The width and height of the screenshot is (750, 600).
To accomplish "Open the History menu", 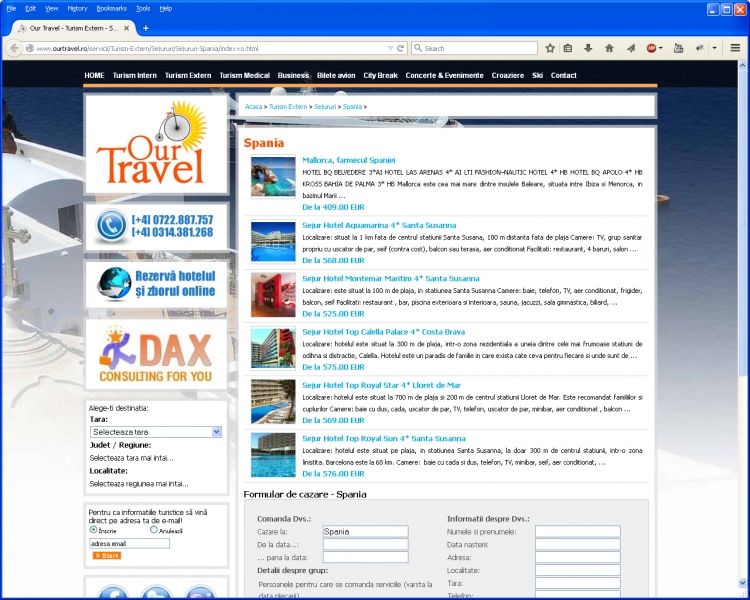I will [x=77, y=8].
